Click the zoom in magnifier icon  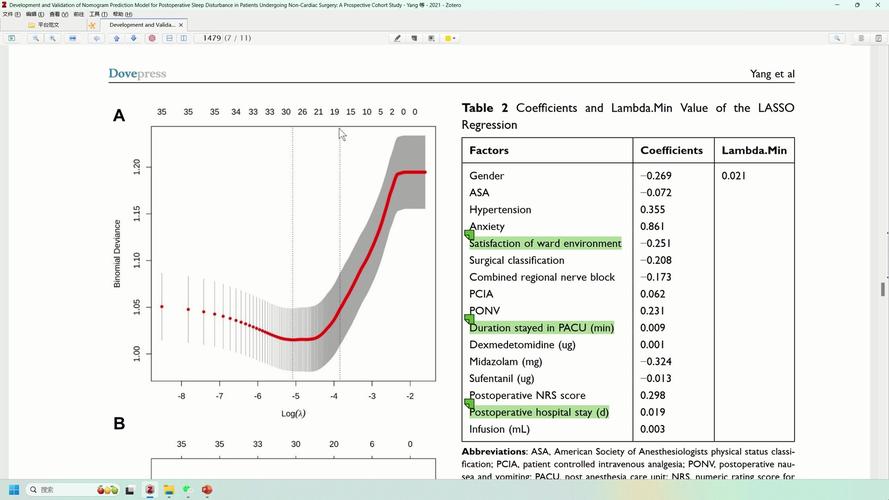pos(53,39)
